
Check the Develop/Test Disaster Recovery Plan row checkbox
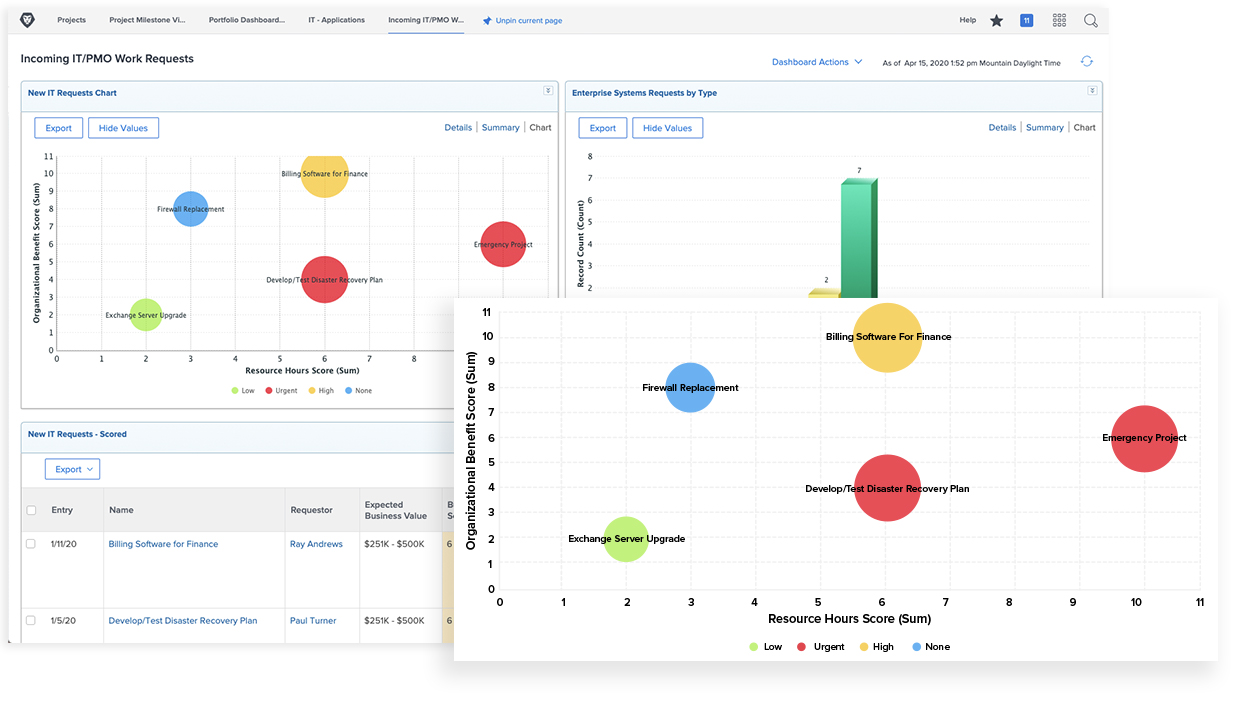point(33,620)
